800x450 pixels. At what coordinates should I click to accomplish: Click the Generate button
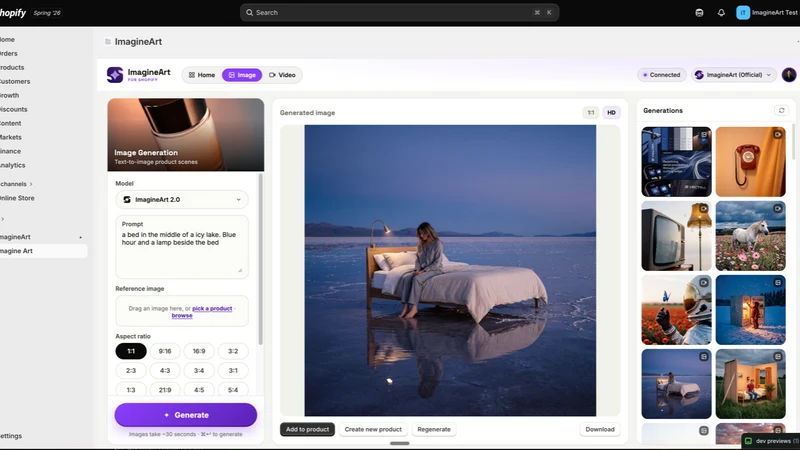pyautogui.click(x=186, y=415)
